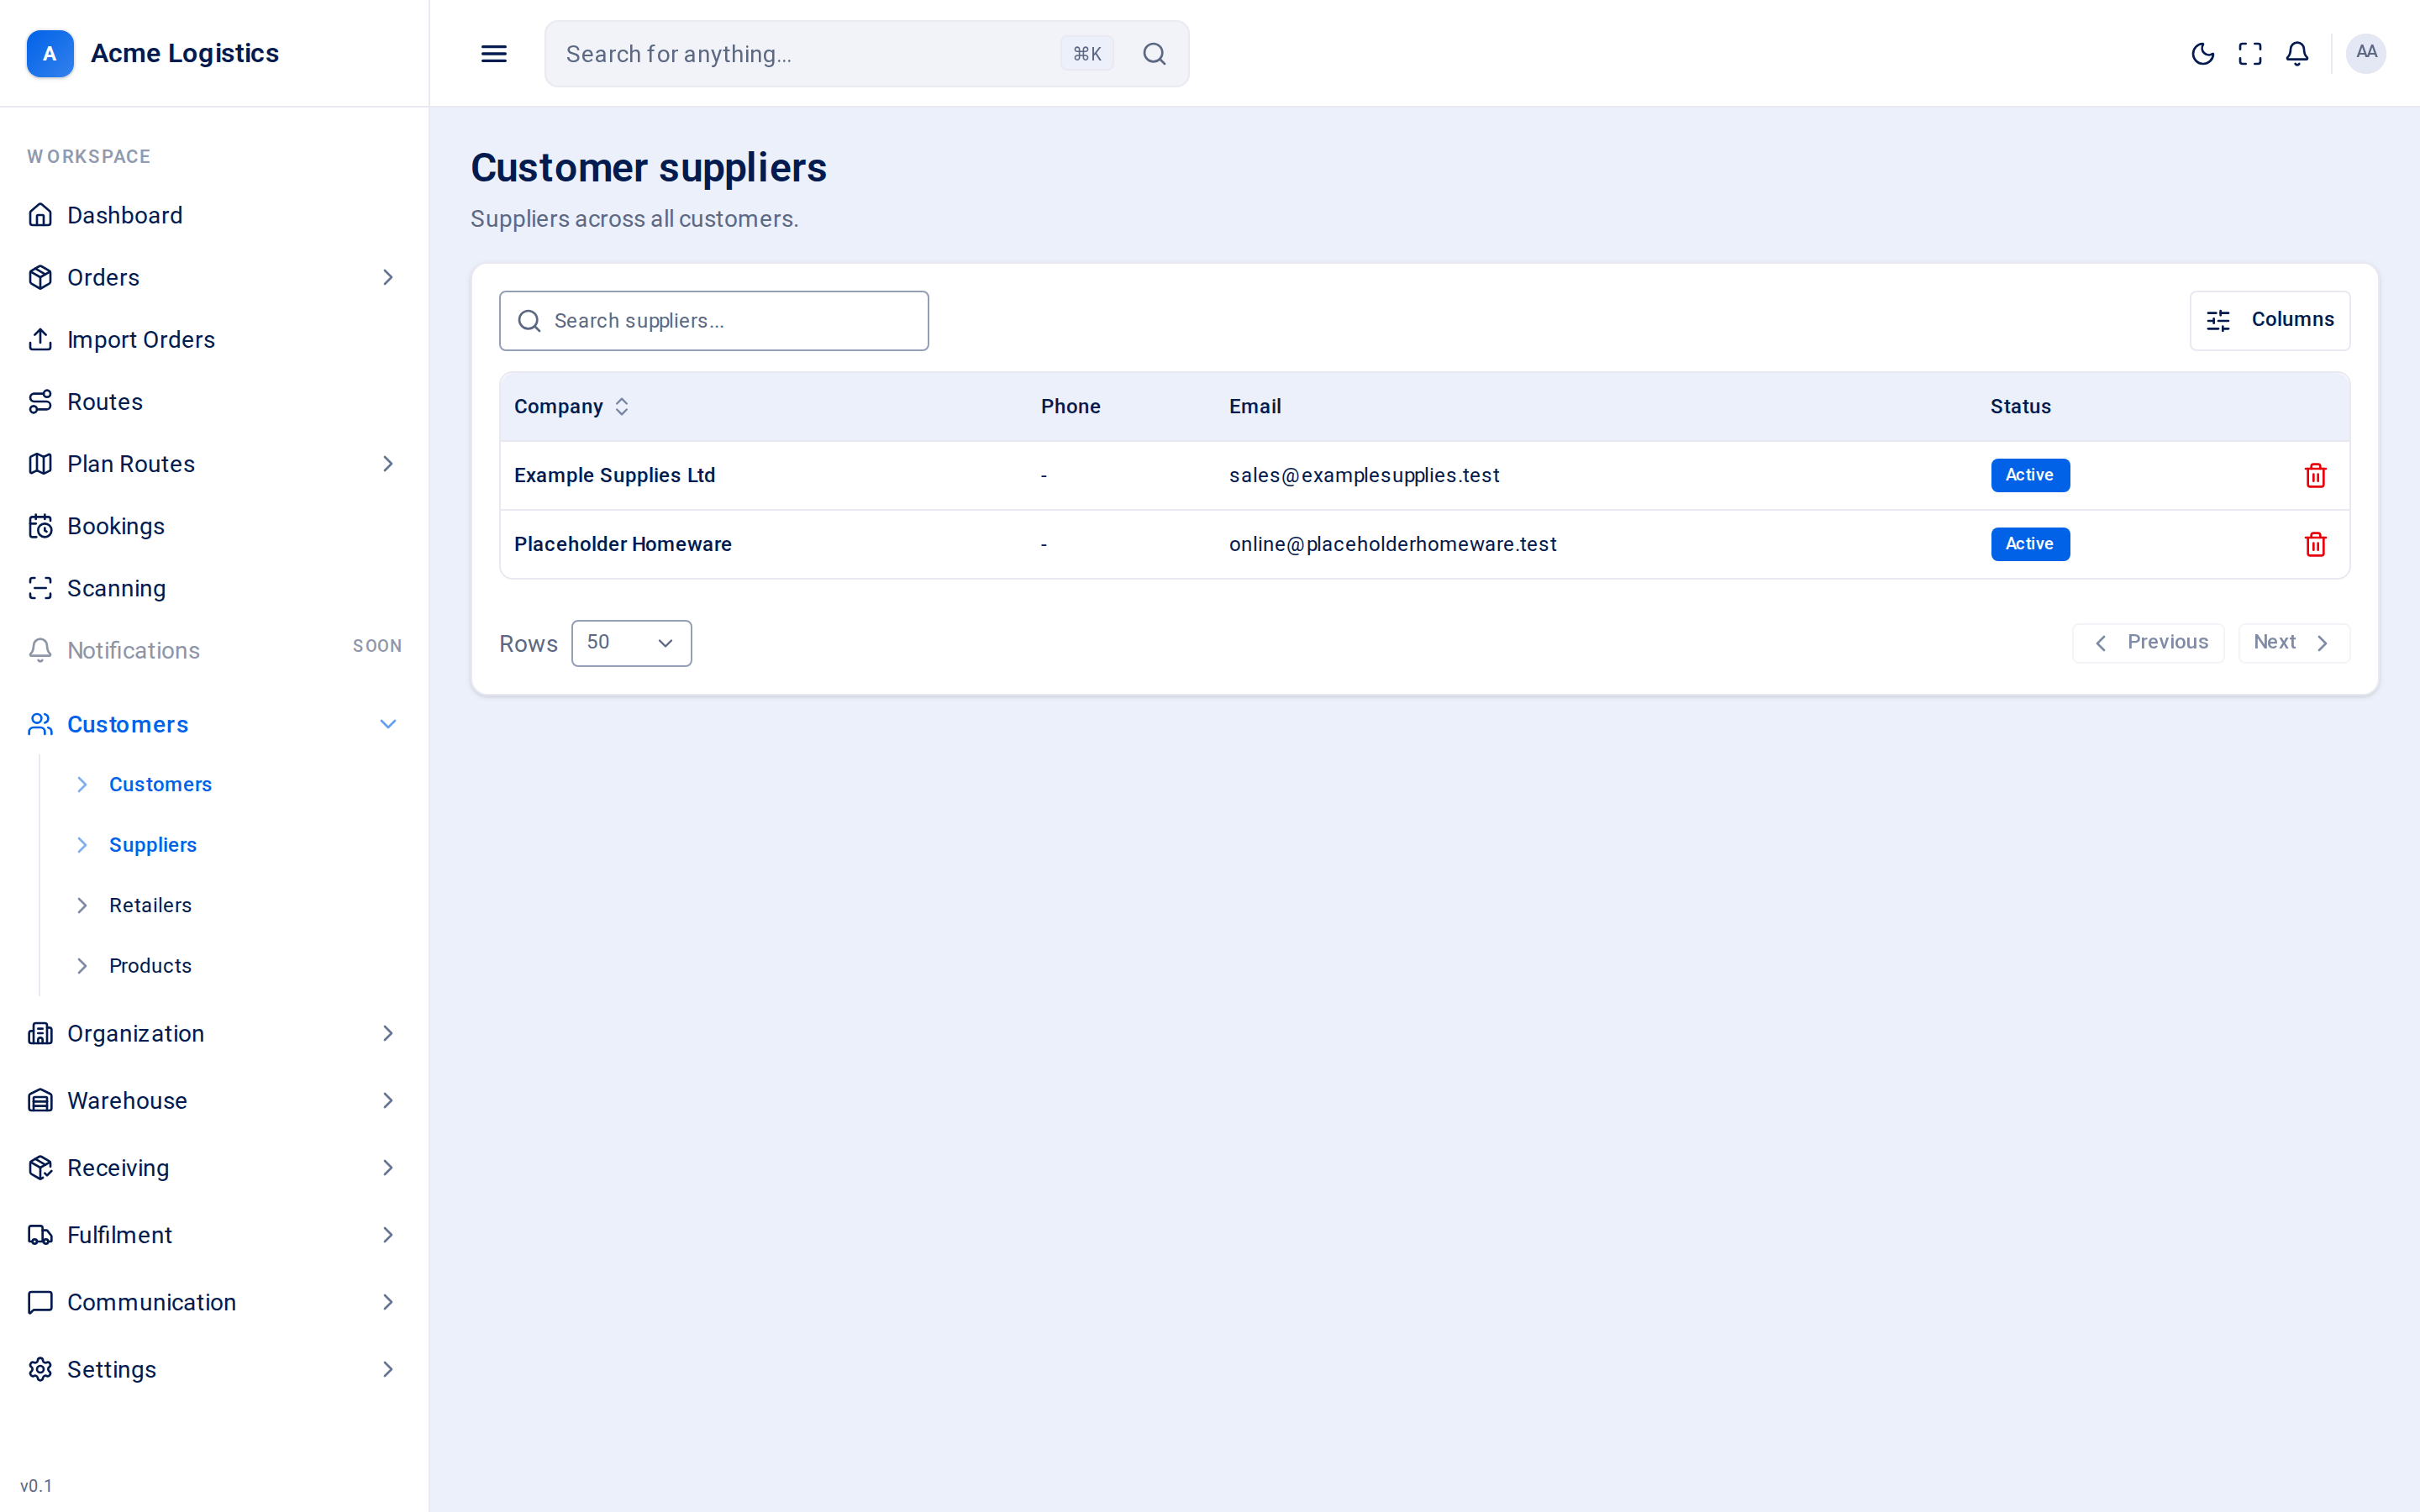This screenshot has height=1512, width=2420.
Task: Expand the Plan Routes chevron
Action: tap(388, 464)
